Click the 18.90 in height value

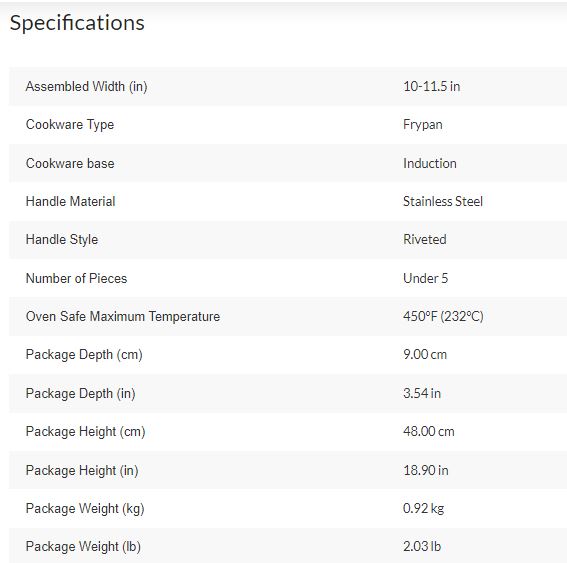[x=426, y=470]
